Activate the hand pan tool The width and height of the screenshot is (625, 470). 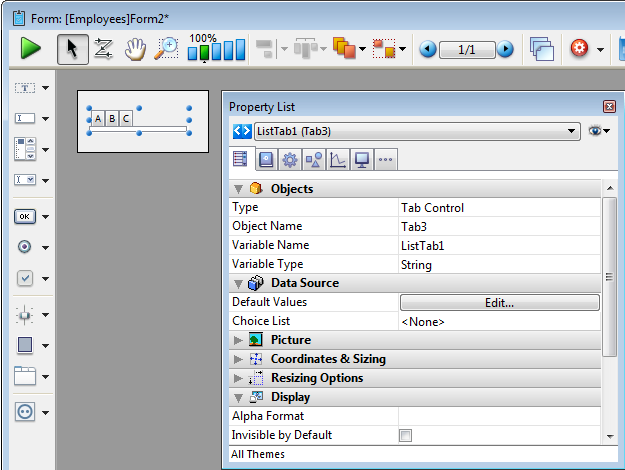tap(135, 48)
